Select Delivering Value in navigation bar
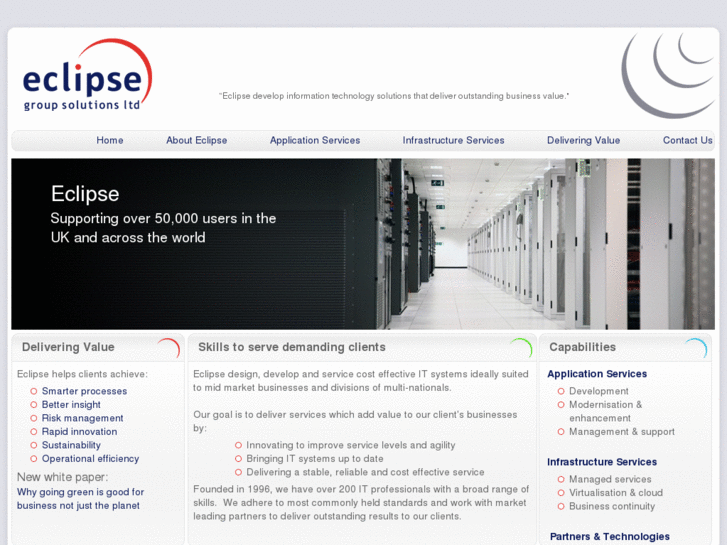The image size is (727, 545). tap(583, 140)
